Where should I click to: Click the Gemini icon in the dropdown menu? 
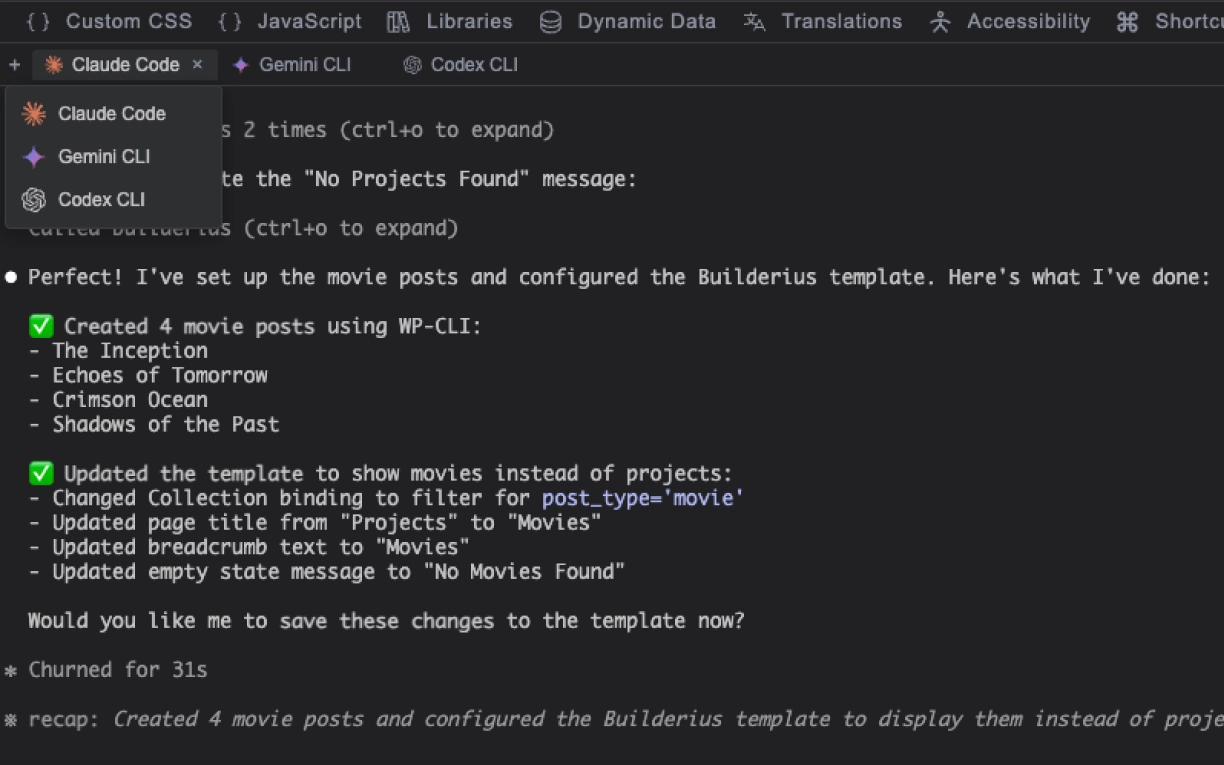click(x=34, y=157)
